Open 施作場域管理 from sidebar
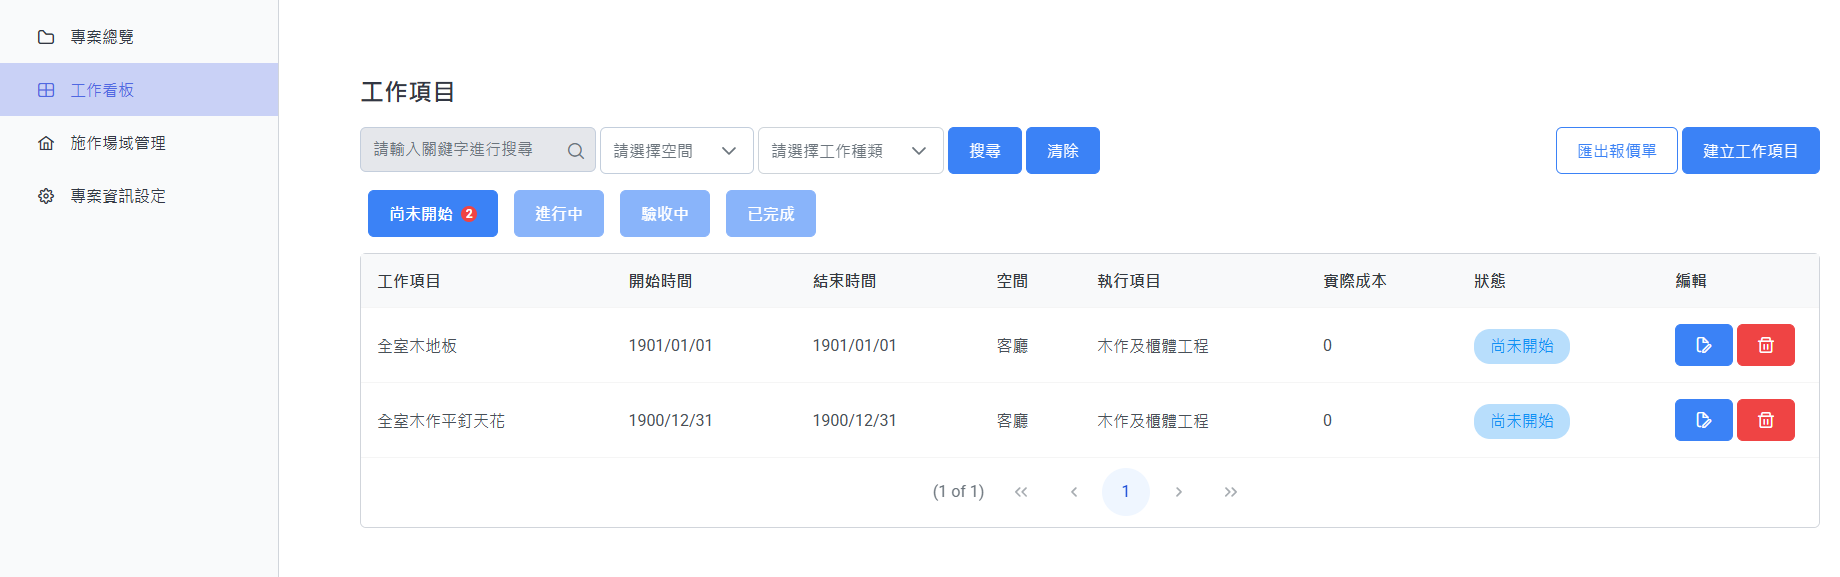Image resolution: width=1840 pixels, height=577 pixels. click(x=118, y=143)
